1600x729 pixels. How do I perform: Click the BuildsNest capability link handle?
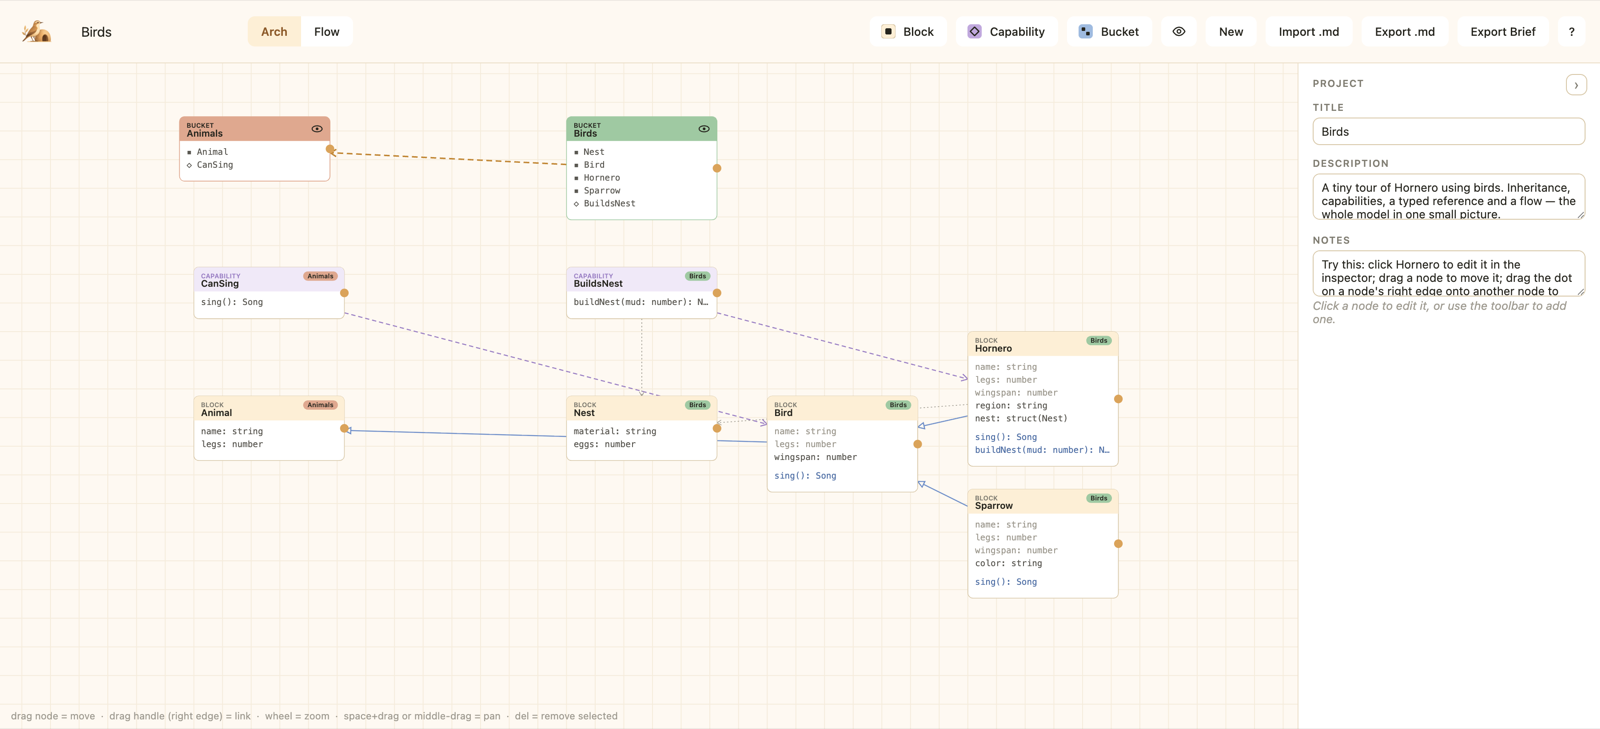[717, 293]
